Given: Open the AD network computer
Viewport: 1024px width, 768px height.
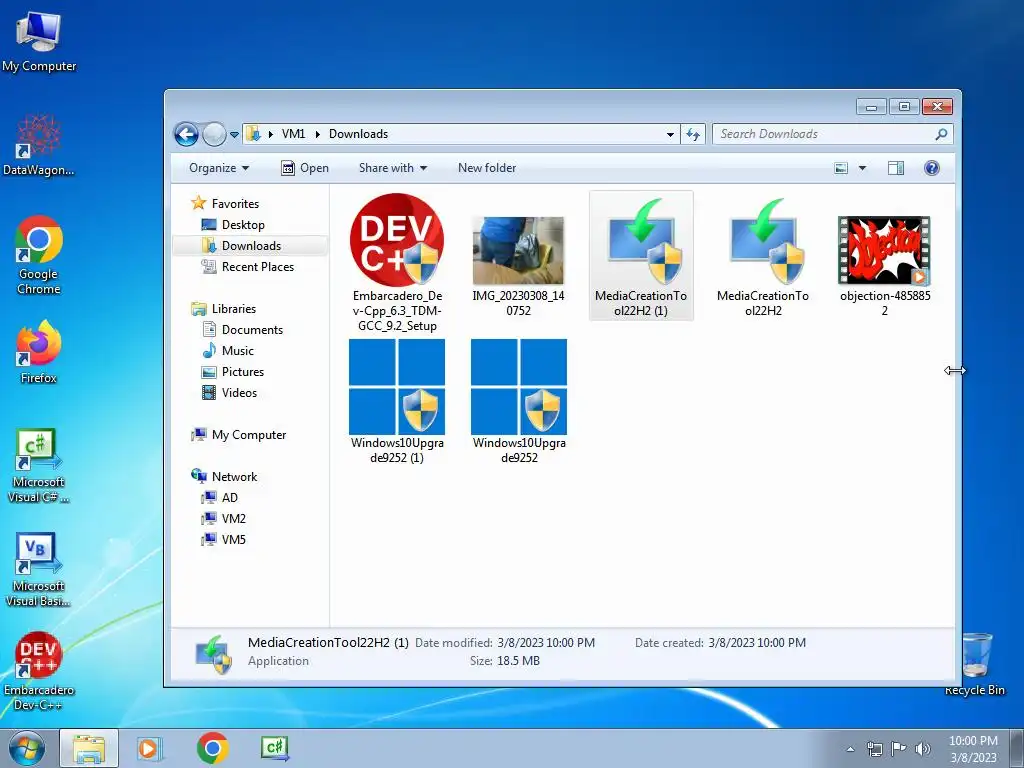Looking at the screenshot, I should (220, 498).
